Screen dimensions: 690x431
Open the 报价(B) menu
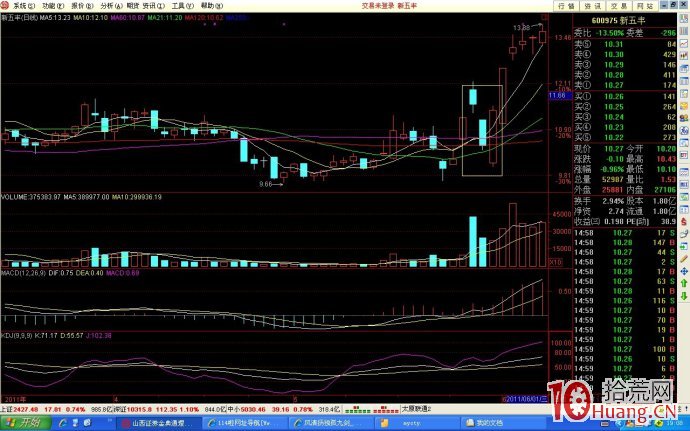click(82, 6)
